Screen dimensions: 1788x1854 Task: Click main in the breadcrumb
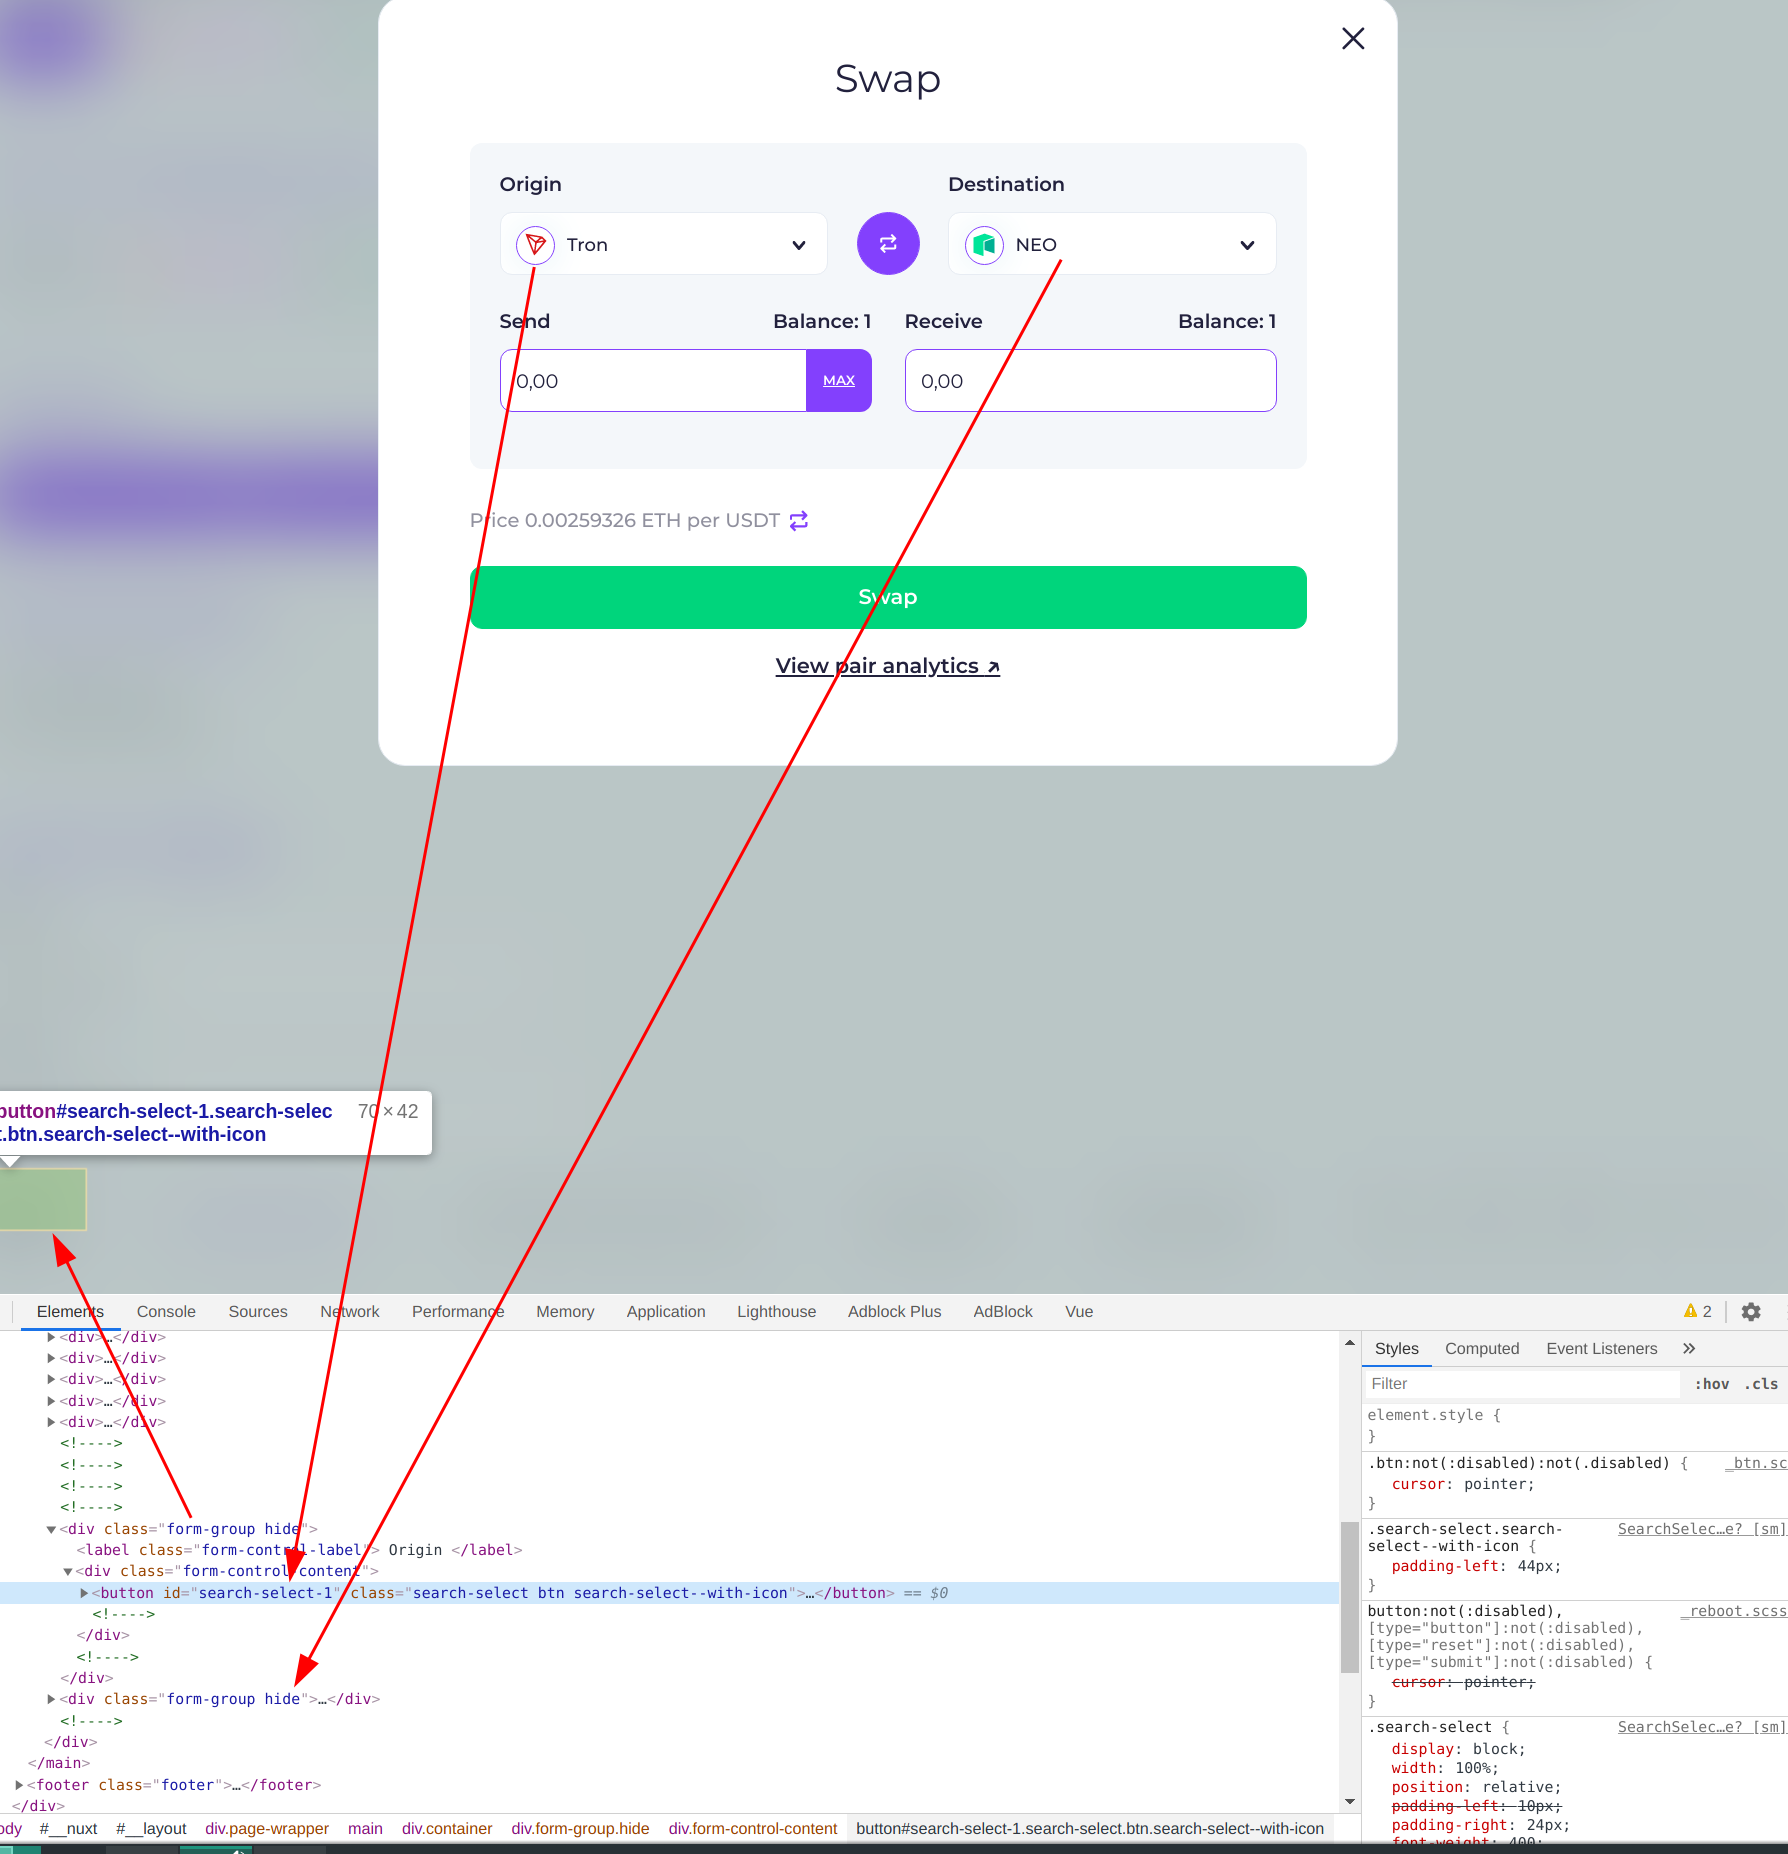coord(366,1828)
